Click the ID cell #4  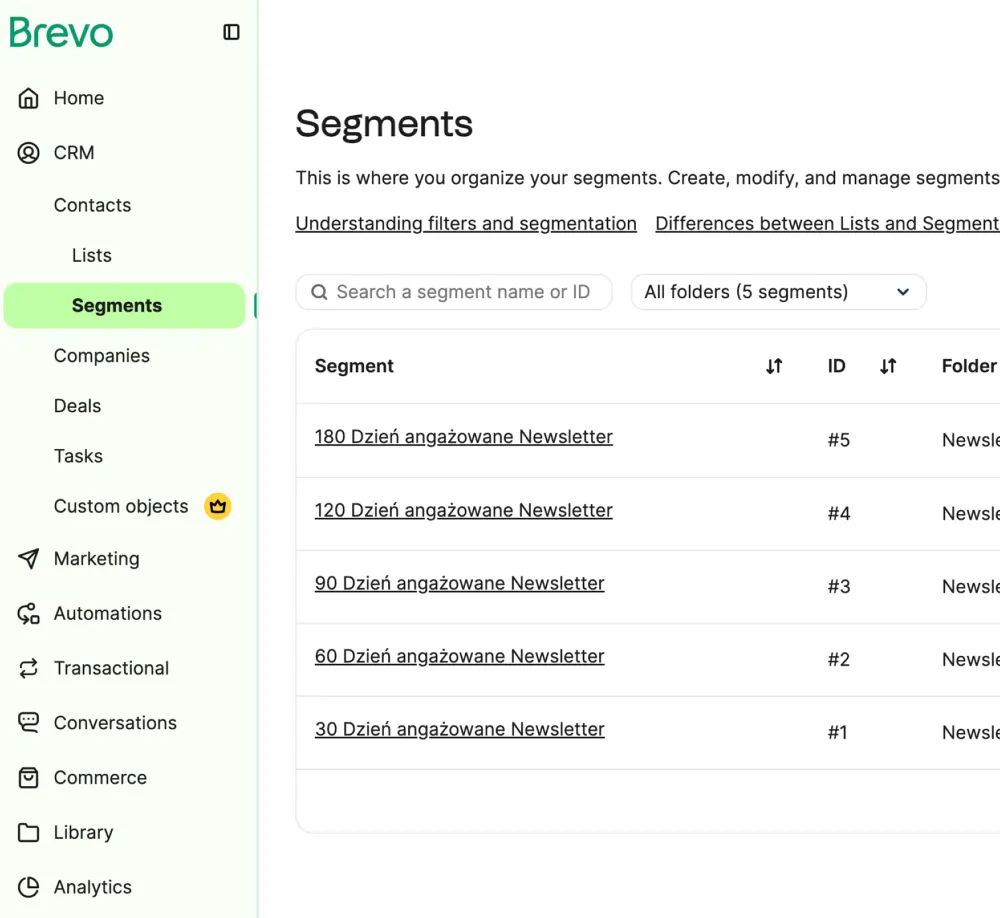coord(839,514)
